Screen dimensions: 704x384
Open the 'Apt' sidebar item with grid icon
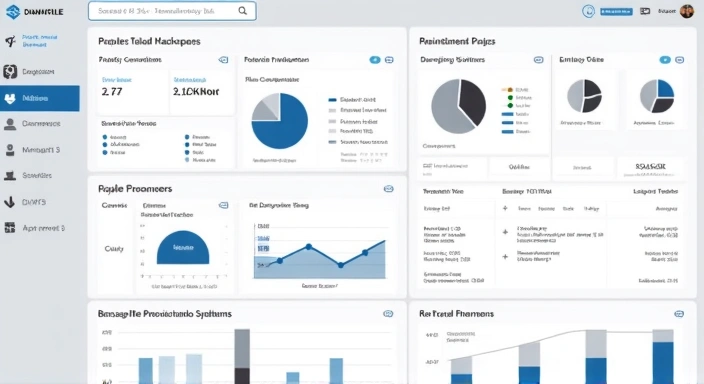[40, 228]
